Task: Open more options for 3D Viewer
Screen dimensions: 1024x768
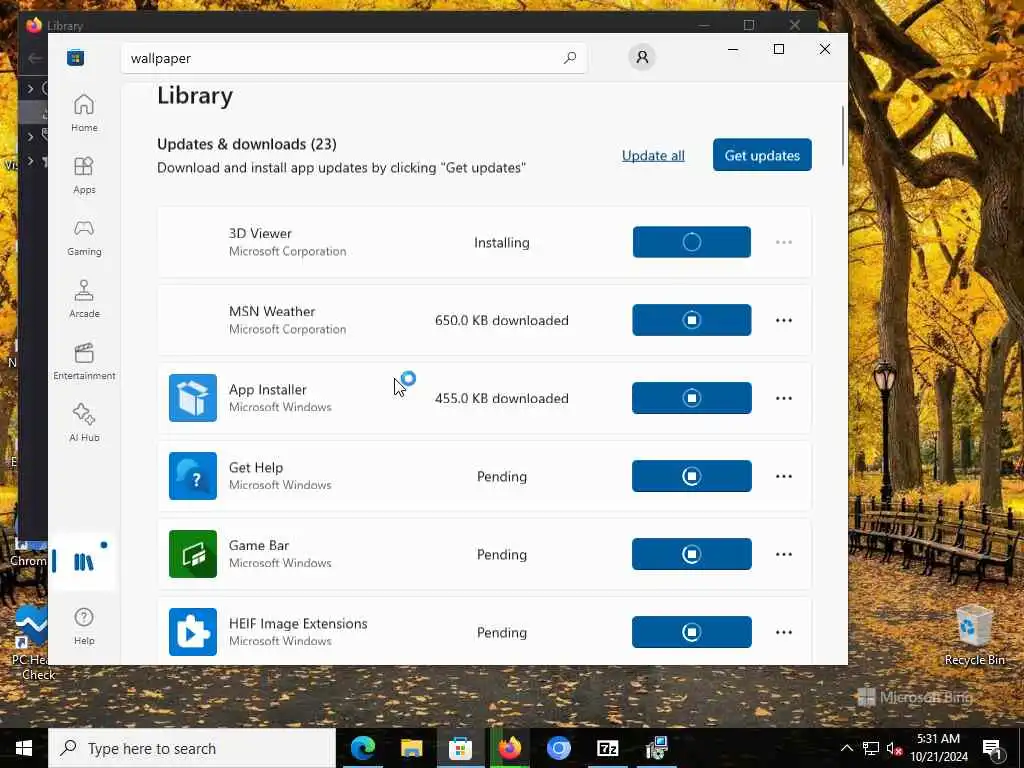Action: (x=784, y=242)
